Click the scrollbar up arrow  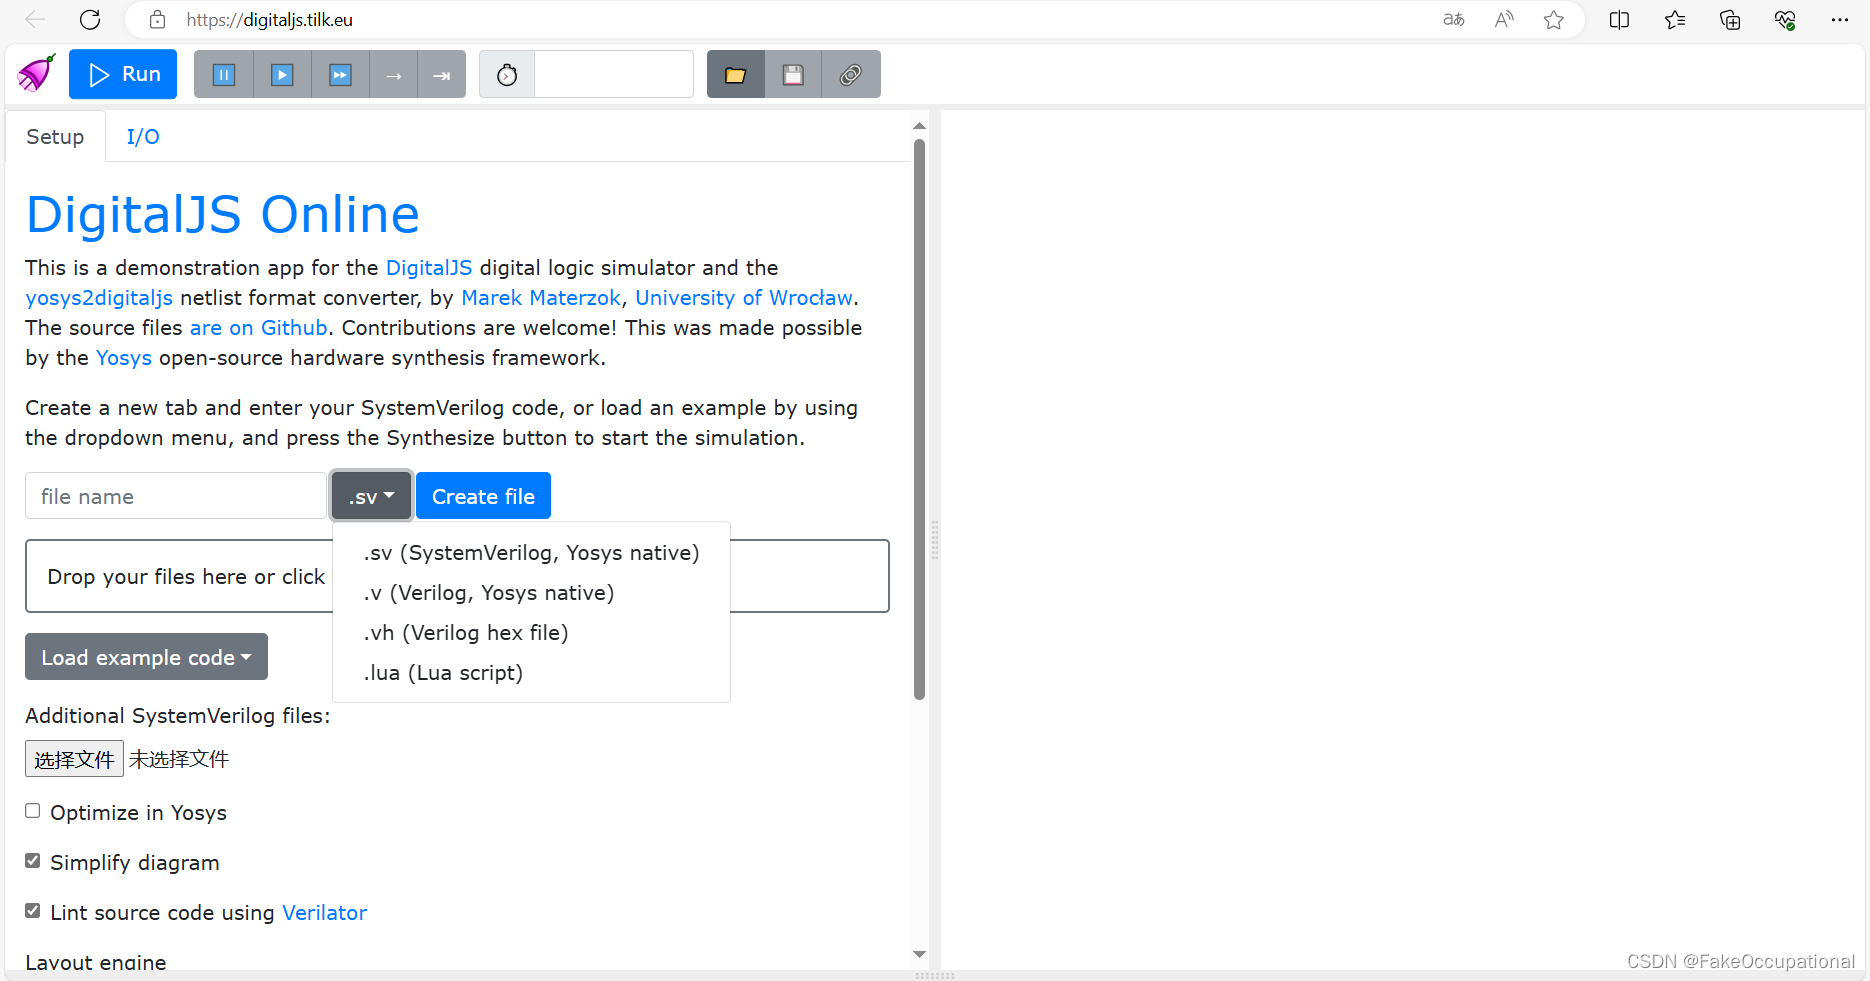click(x=919, y=126)
